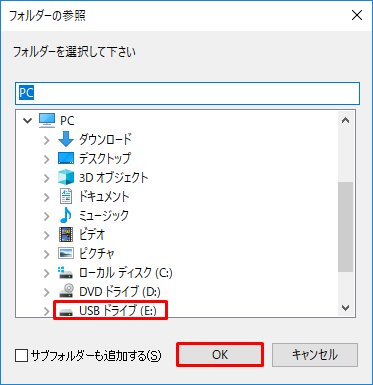Select the Downloads arrow icon (ダウンロード)
This screenshot has height=385, width=373.
(x=66, y=139)
